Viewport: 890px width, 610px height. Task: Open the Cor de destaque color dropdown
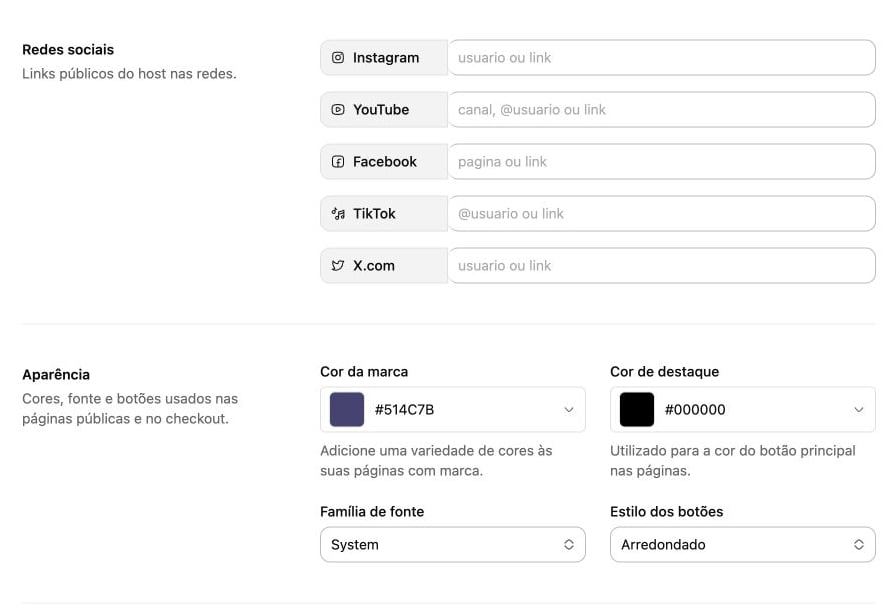tap(742, 410)
